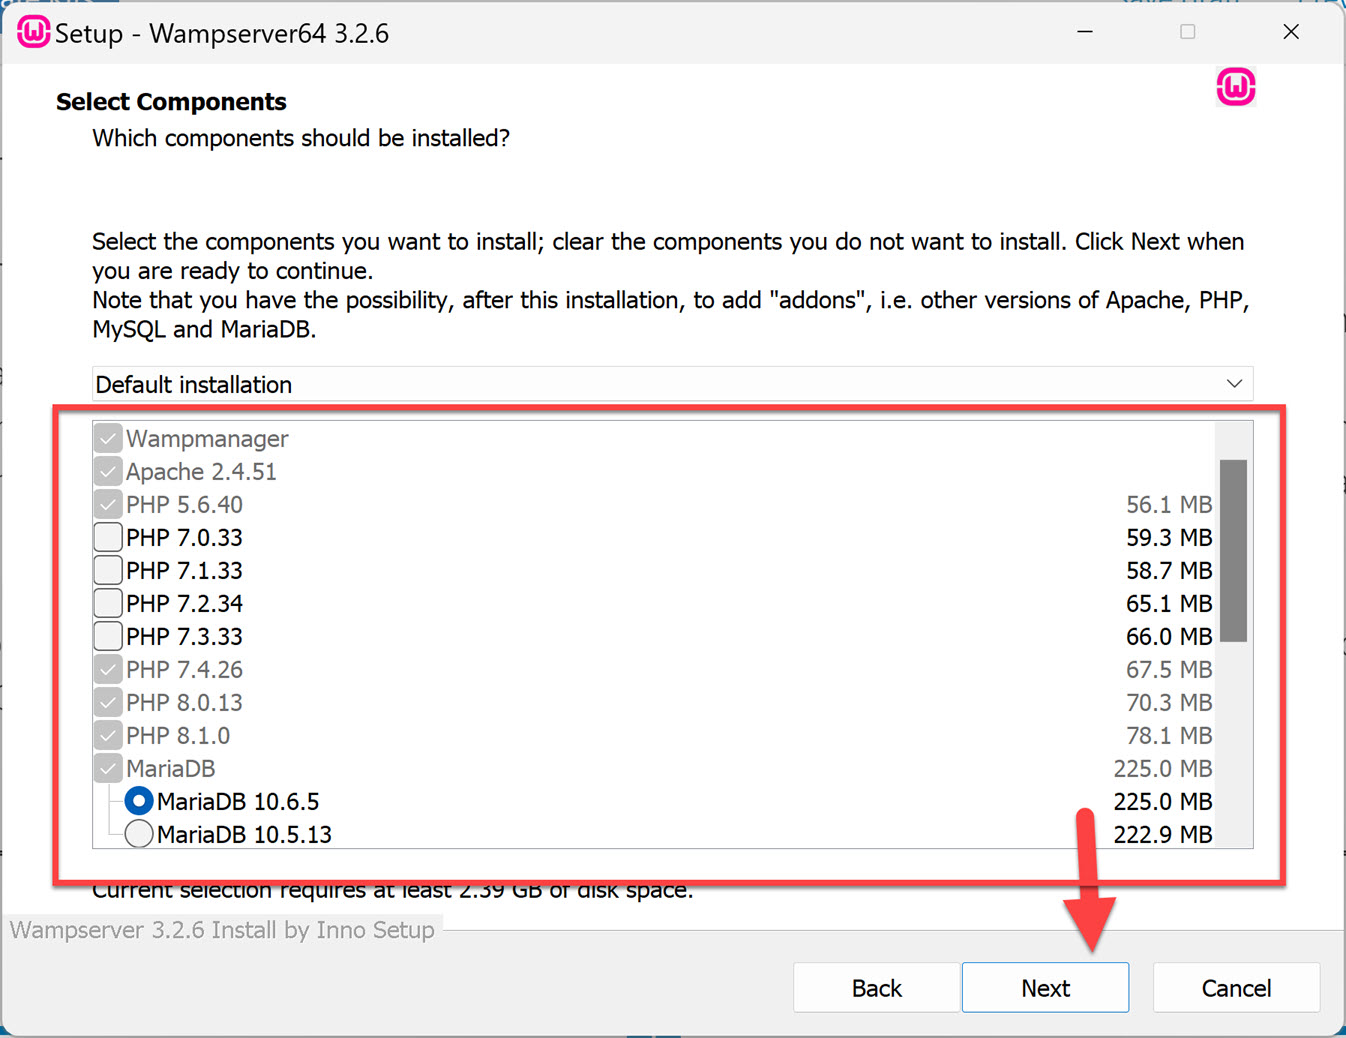Close the Wampserver Setup window
The height and width of the screenshot is (1038, 1346).
pyautogui.click(x=1291, y=32)
